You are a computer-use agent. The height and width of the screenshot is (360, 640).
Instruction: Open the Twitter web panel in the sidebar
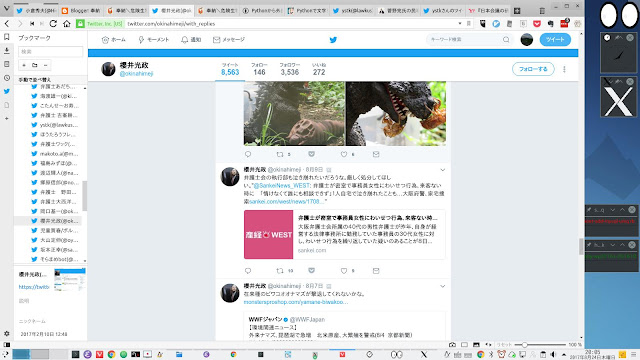[x=7, y=91]
